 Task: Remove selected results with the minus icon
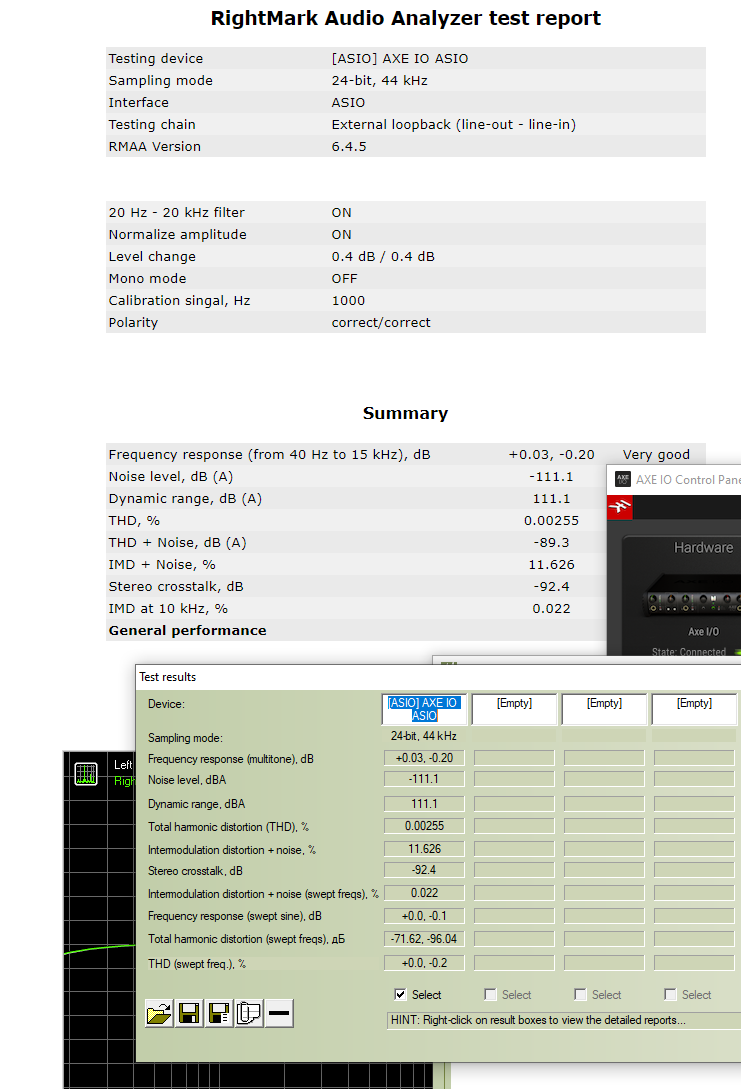279,1013
